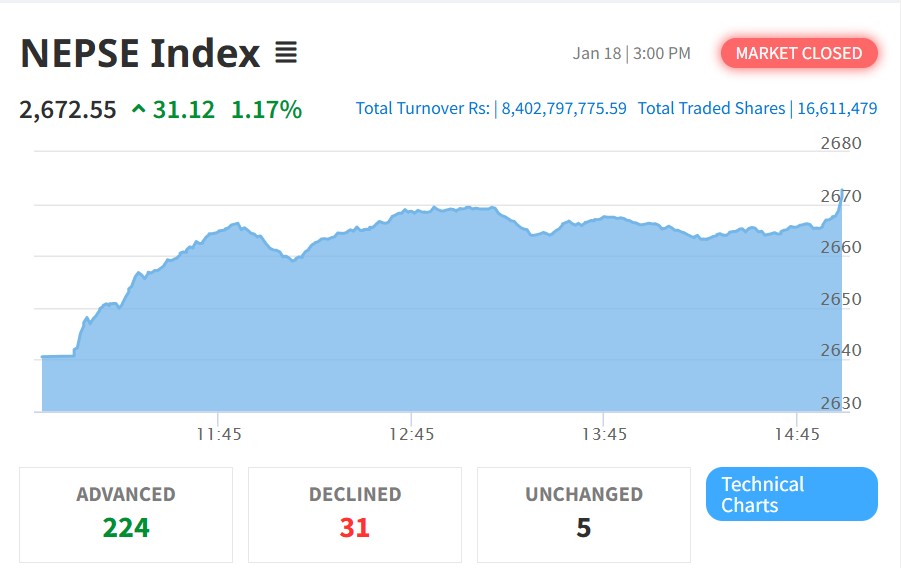This screenshot has width=901, height=568.
Task: Click the 11:45 time axis label
Action: point(218,434)
